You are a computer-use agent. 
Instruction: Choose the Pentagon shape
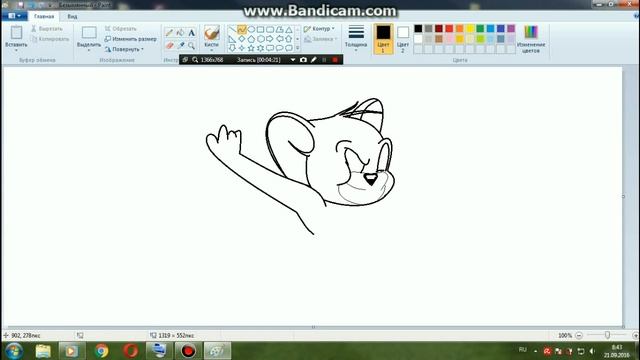pos(251,39)
